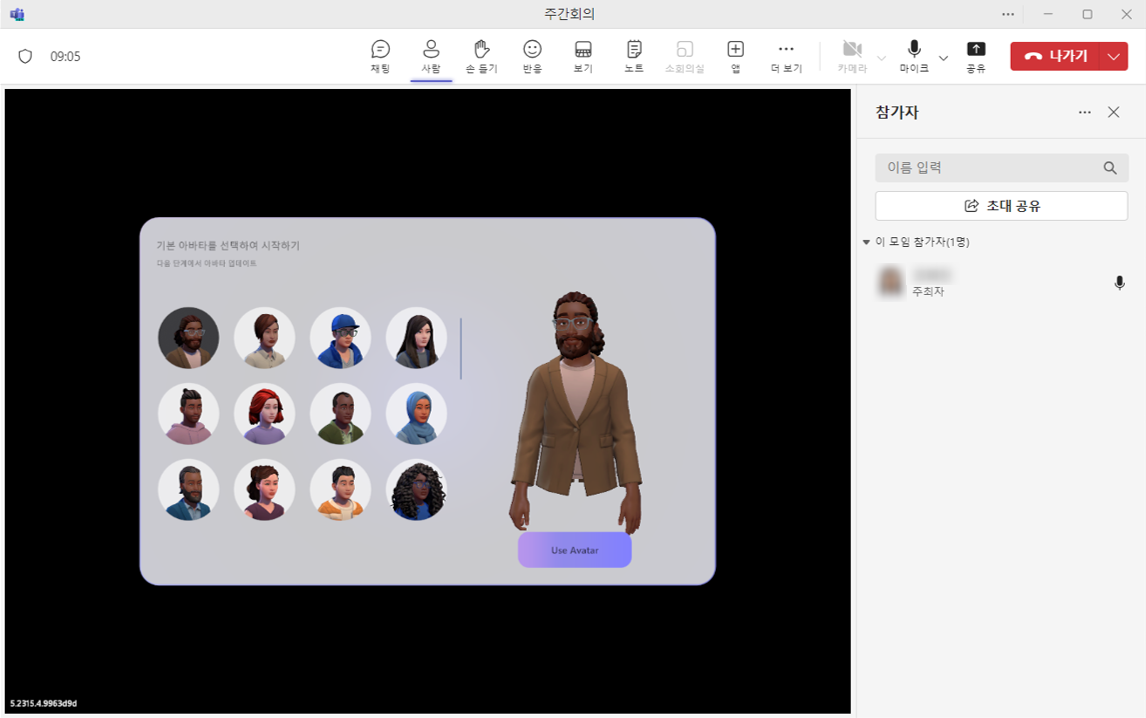This screenshot has width=1146, height=718.
Task: Select the 사람 (people) icon
Action: click(431, 56)
